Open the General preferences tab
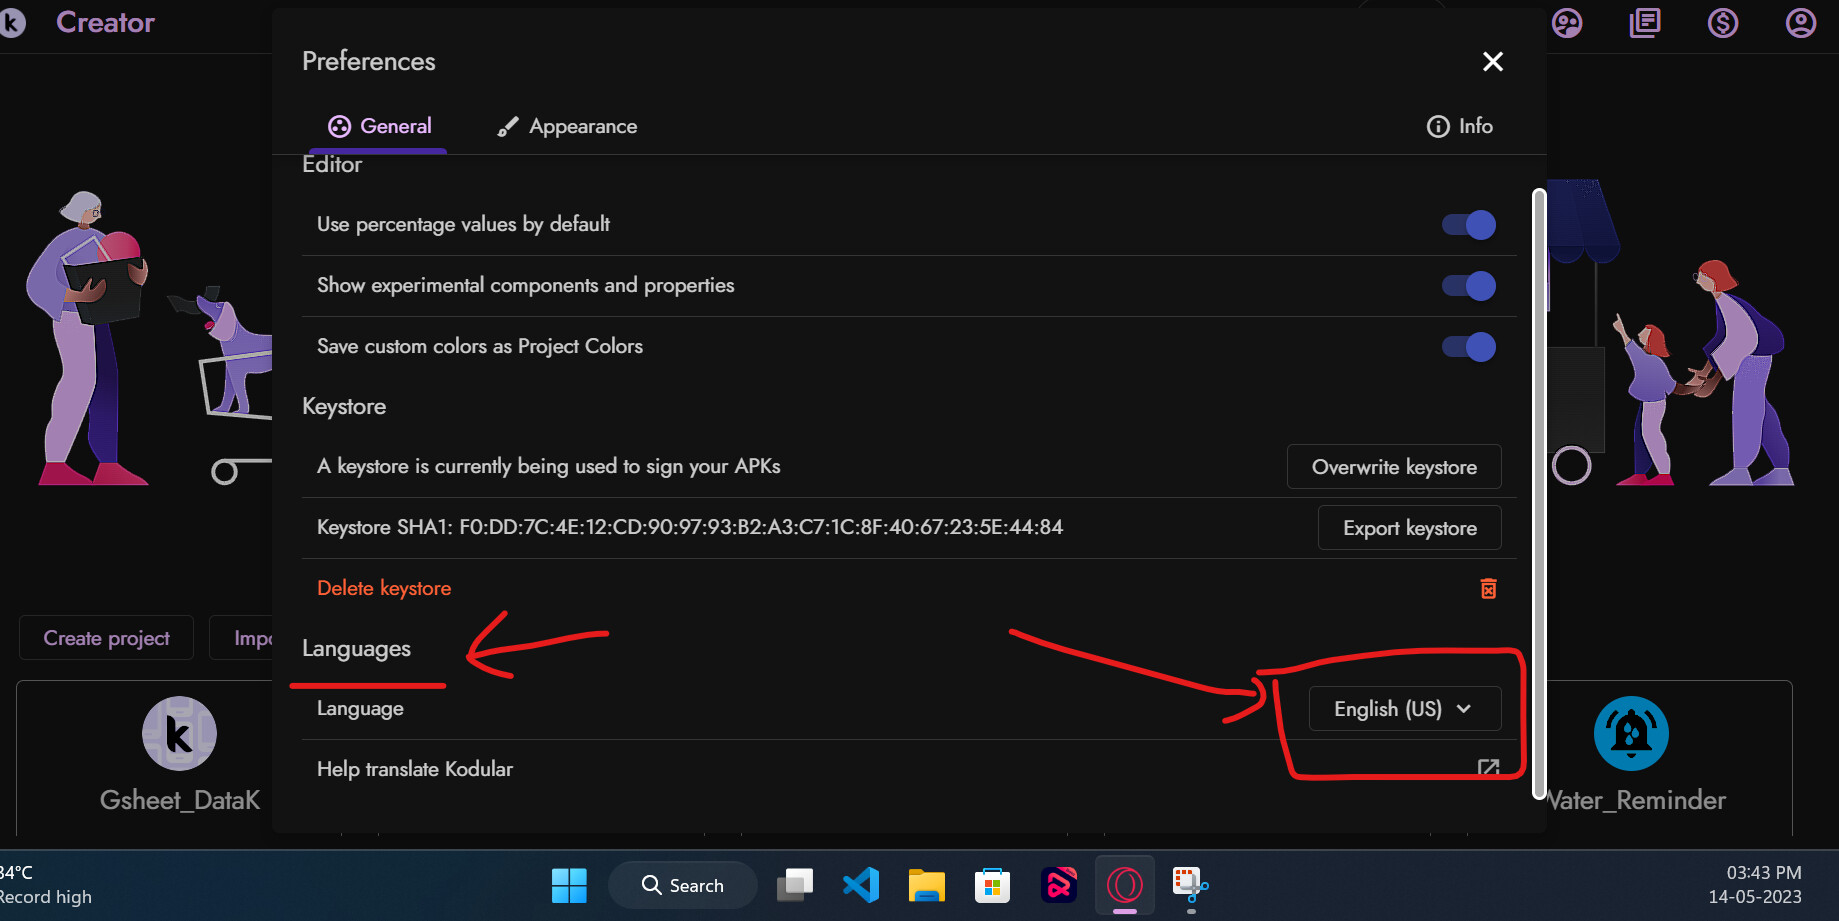Screen dimensions: 1839x921 379,126
